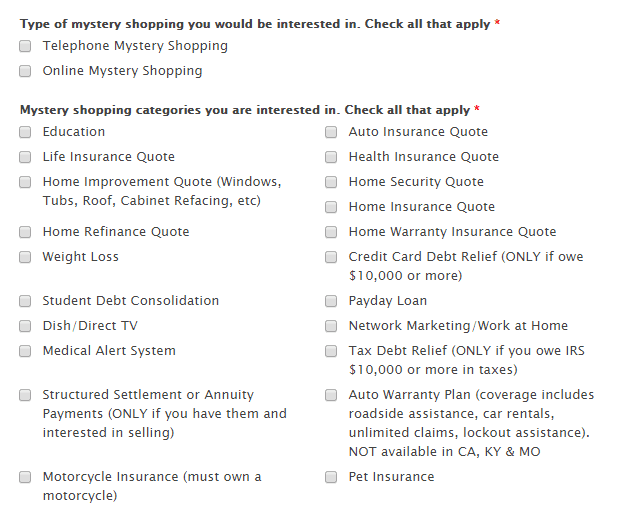Screen dimensions: 628x505
Task: Check the Credit Card Debt Relief option
Action: (x=331, y=257)
